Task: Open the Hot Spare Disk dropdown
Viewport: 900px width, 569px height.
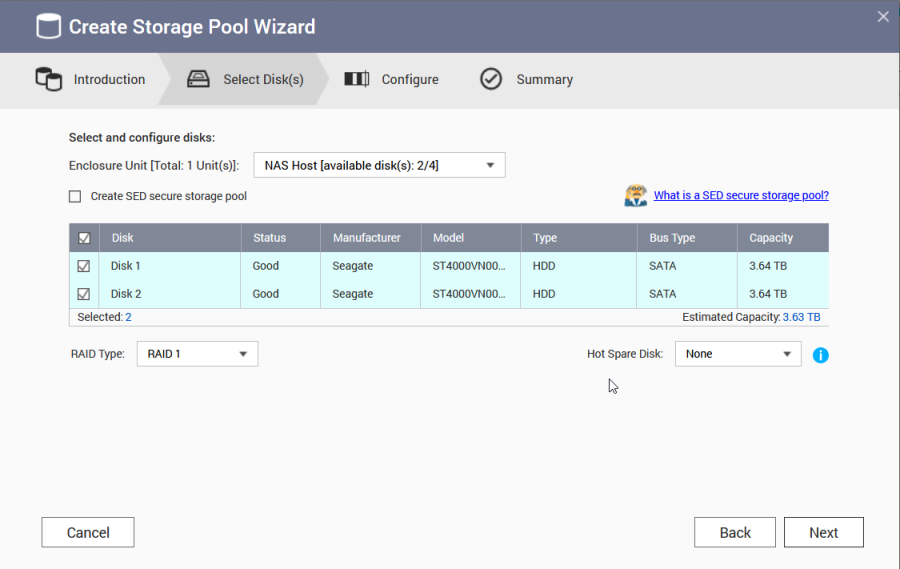Action: pos(738,354)
